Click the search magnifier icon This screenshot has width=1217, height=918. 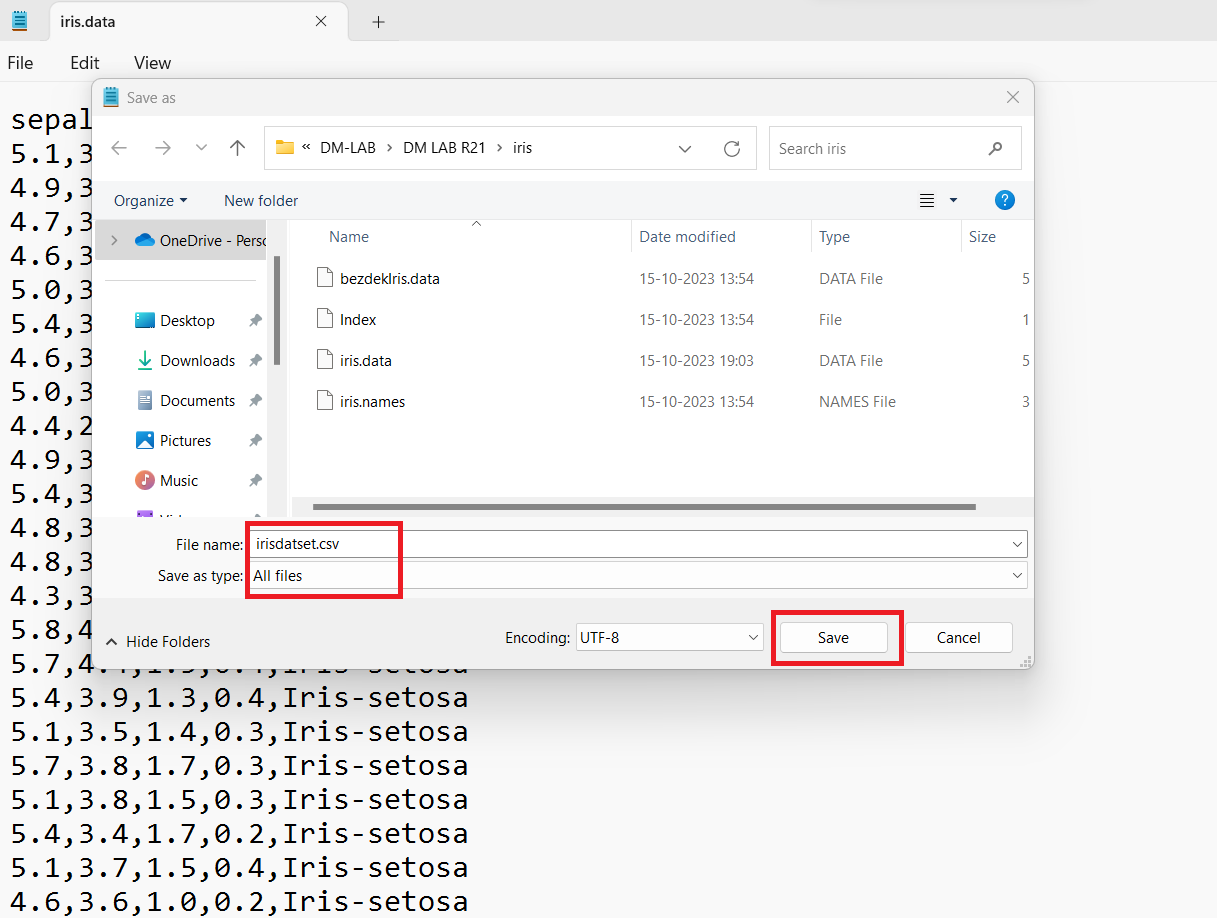point(995,148)
